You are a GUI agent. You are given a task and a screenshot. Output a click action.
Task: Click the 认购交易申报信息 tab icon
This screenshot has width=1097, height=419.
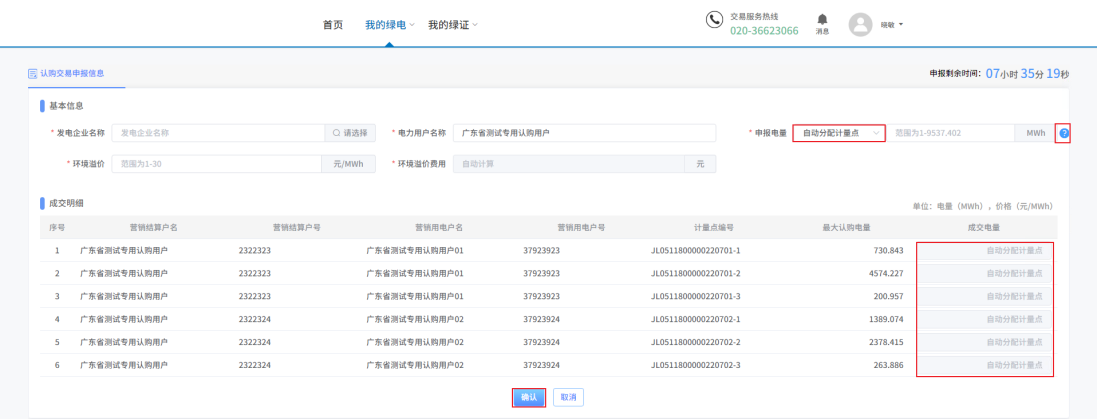[33, 73]
